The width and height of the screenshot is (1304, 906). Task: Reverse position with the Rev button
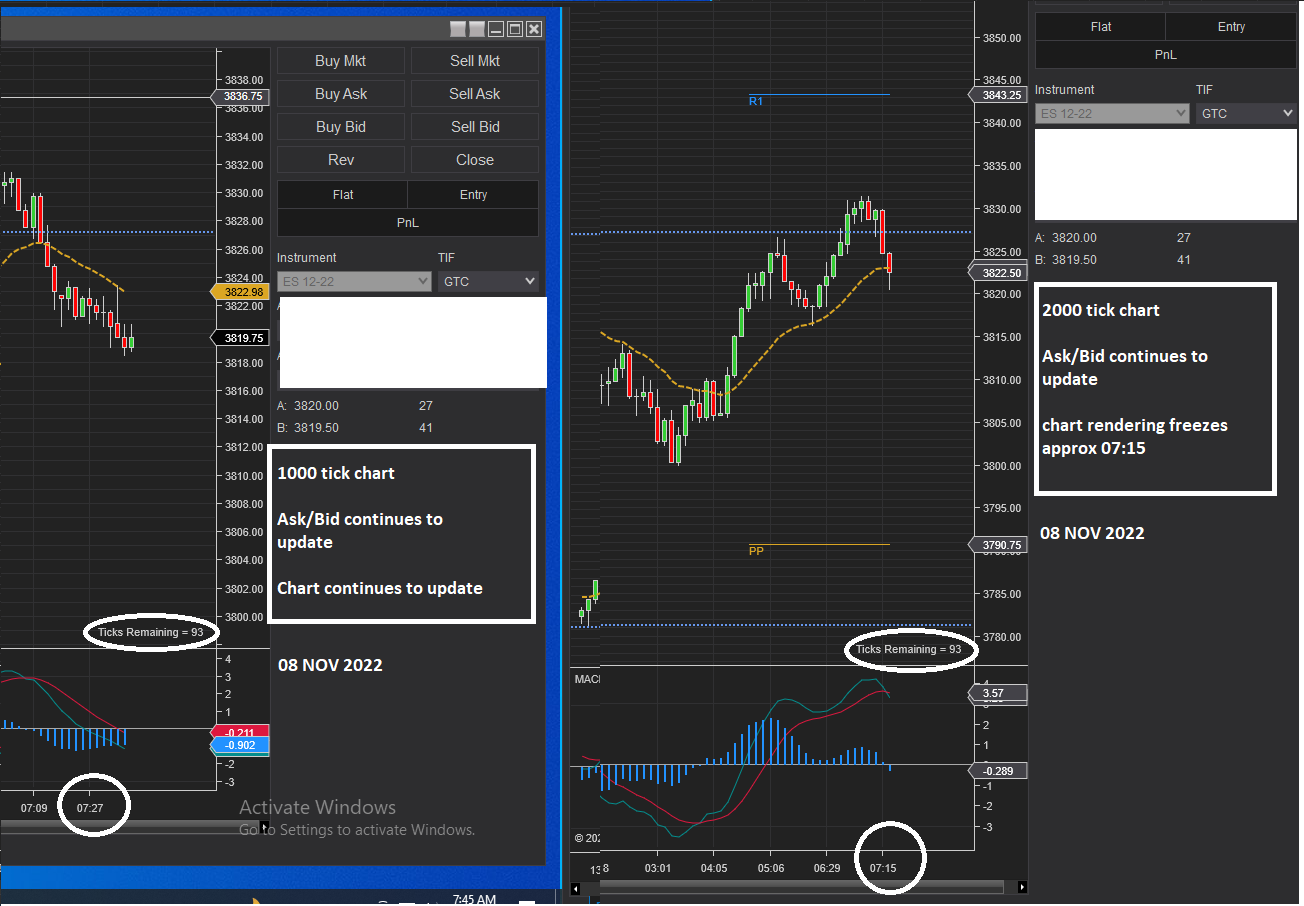(341, 160)
